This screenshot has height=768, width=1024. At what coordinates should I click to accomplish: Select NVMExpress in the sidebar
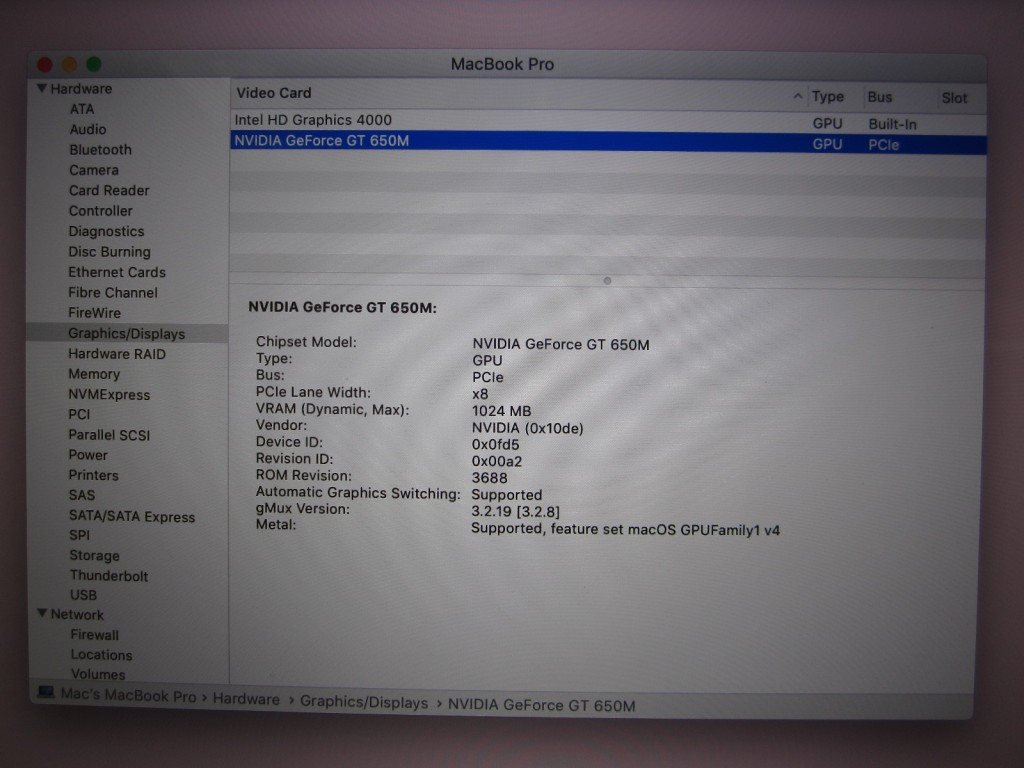(109, 394)
